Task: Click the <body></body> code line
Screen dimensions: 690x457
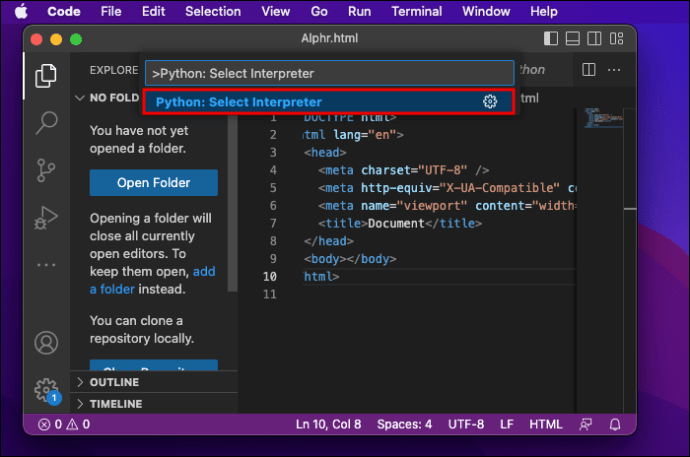Action: point(350,259)
